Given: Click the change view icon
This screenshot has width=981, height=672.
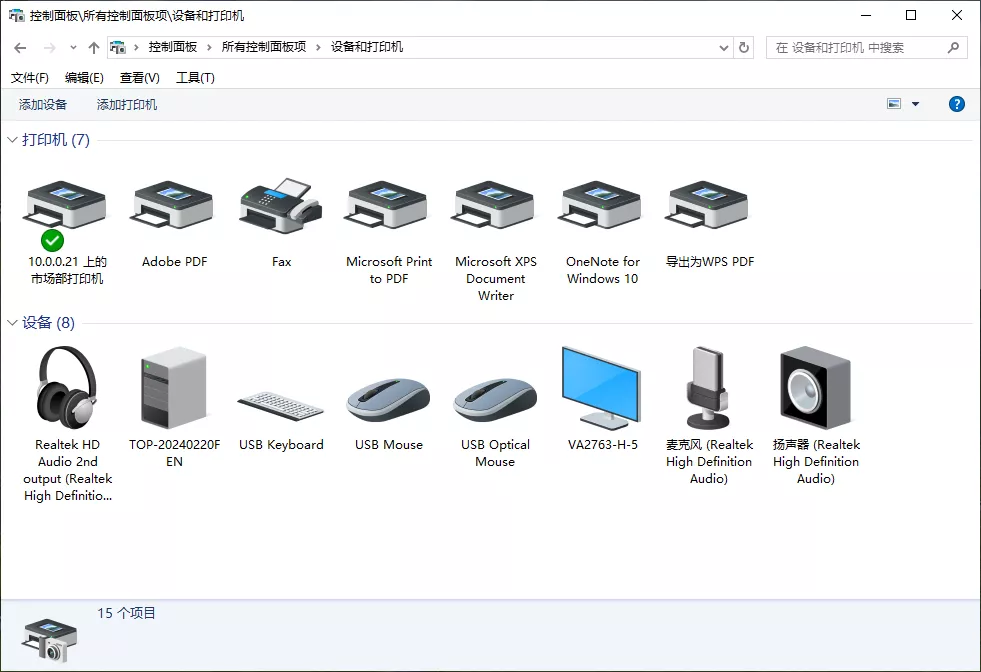Looking at the screenshot, I should click(x=895, y=104).
